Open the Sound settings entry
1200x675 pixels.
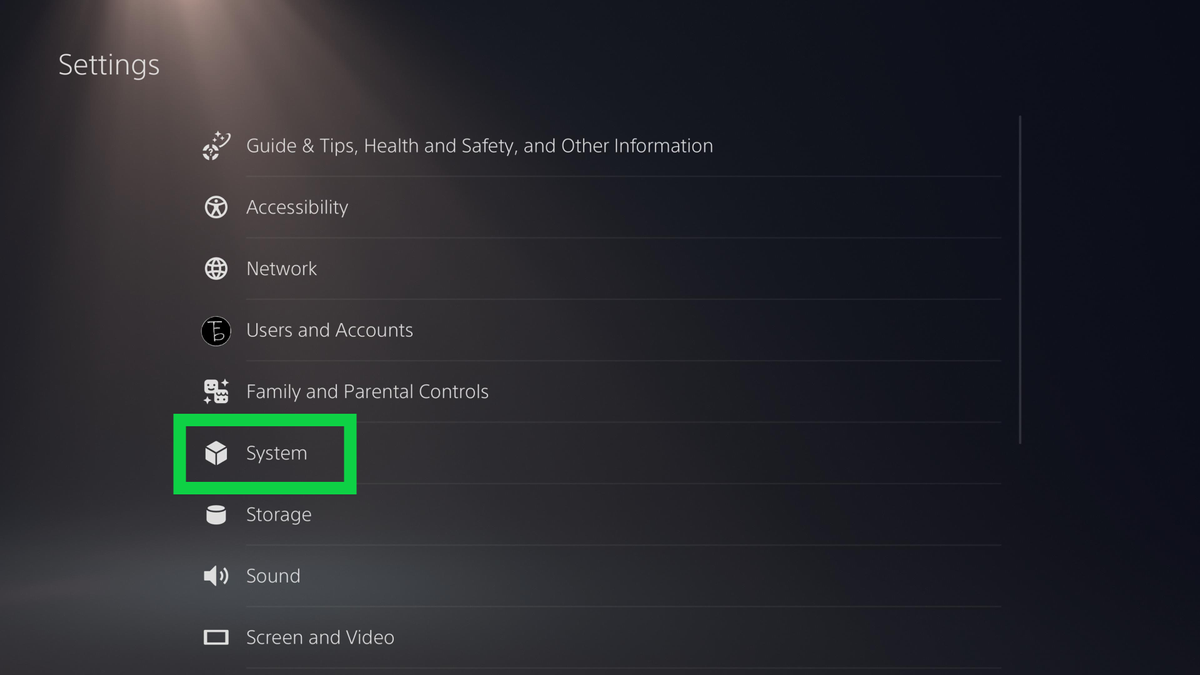[273, 576]
